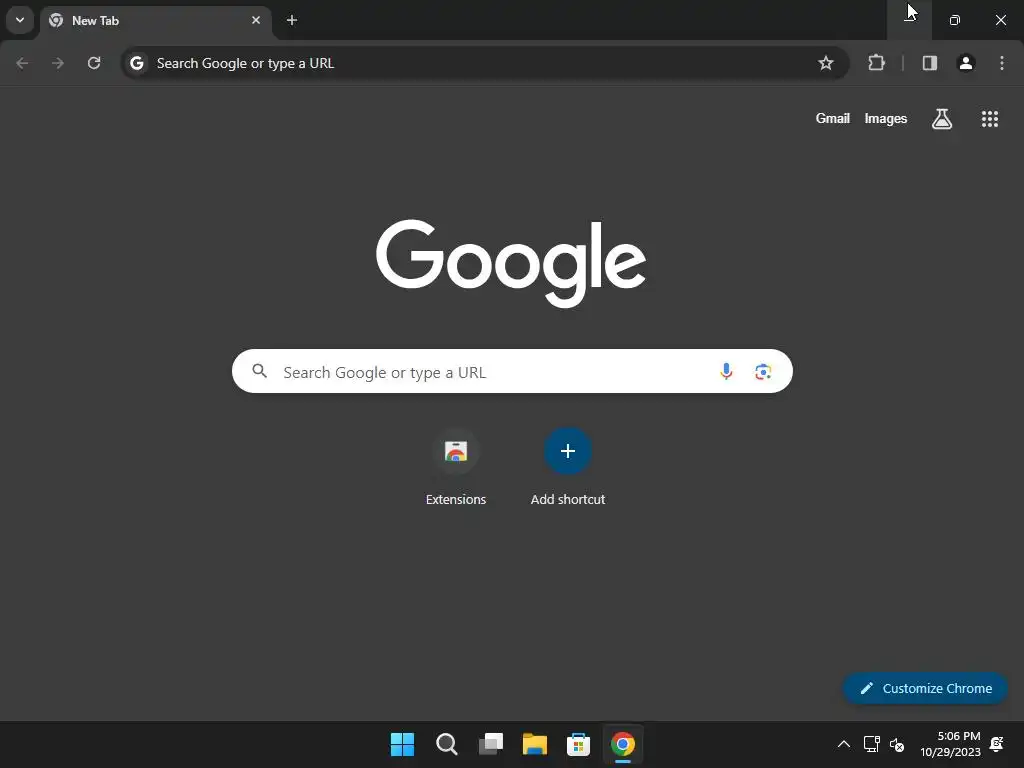Image resolution: width=1024 pixels, height=768 pixels.
Task: Restore down the Chrome window
Action: coord(955,20)
